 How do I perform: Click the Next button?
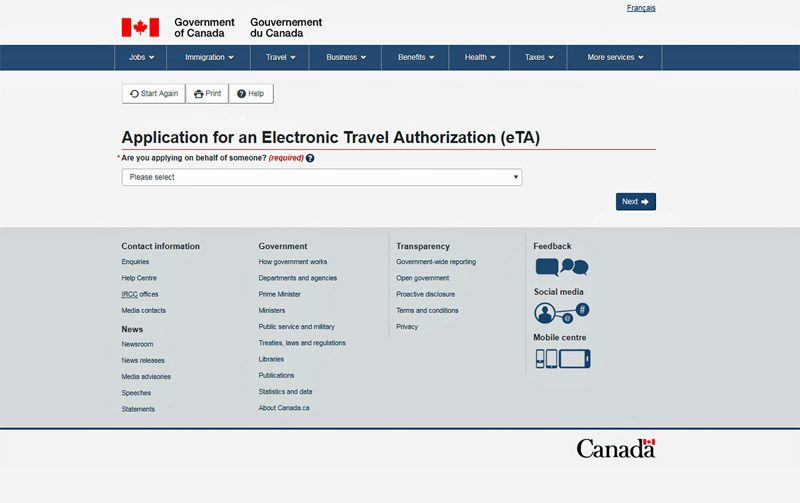tap(635, 202)
